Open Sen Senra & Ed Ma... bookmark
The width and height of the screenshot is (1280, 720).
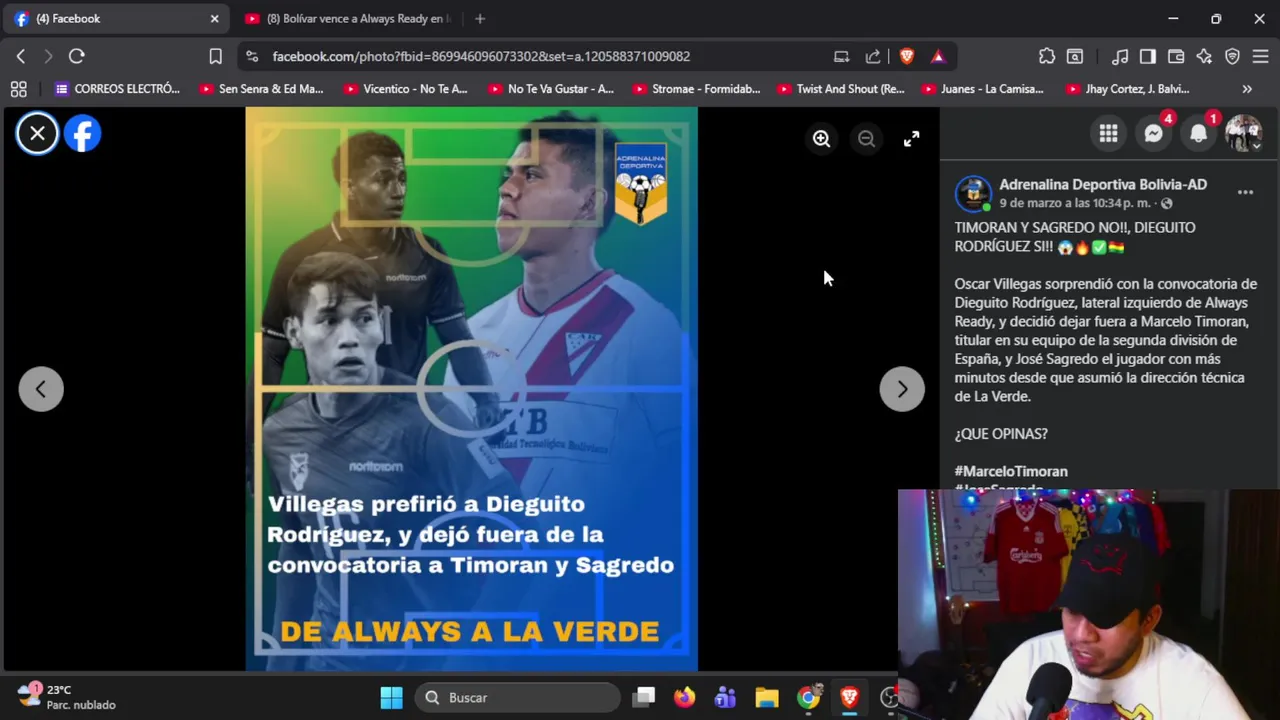coord(262,89)
